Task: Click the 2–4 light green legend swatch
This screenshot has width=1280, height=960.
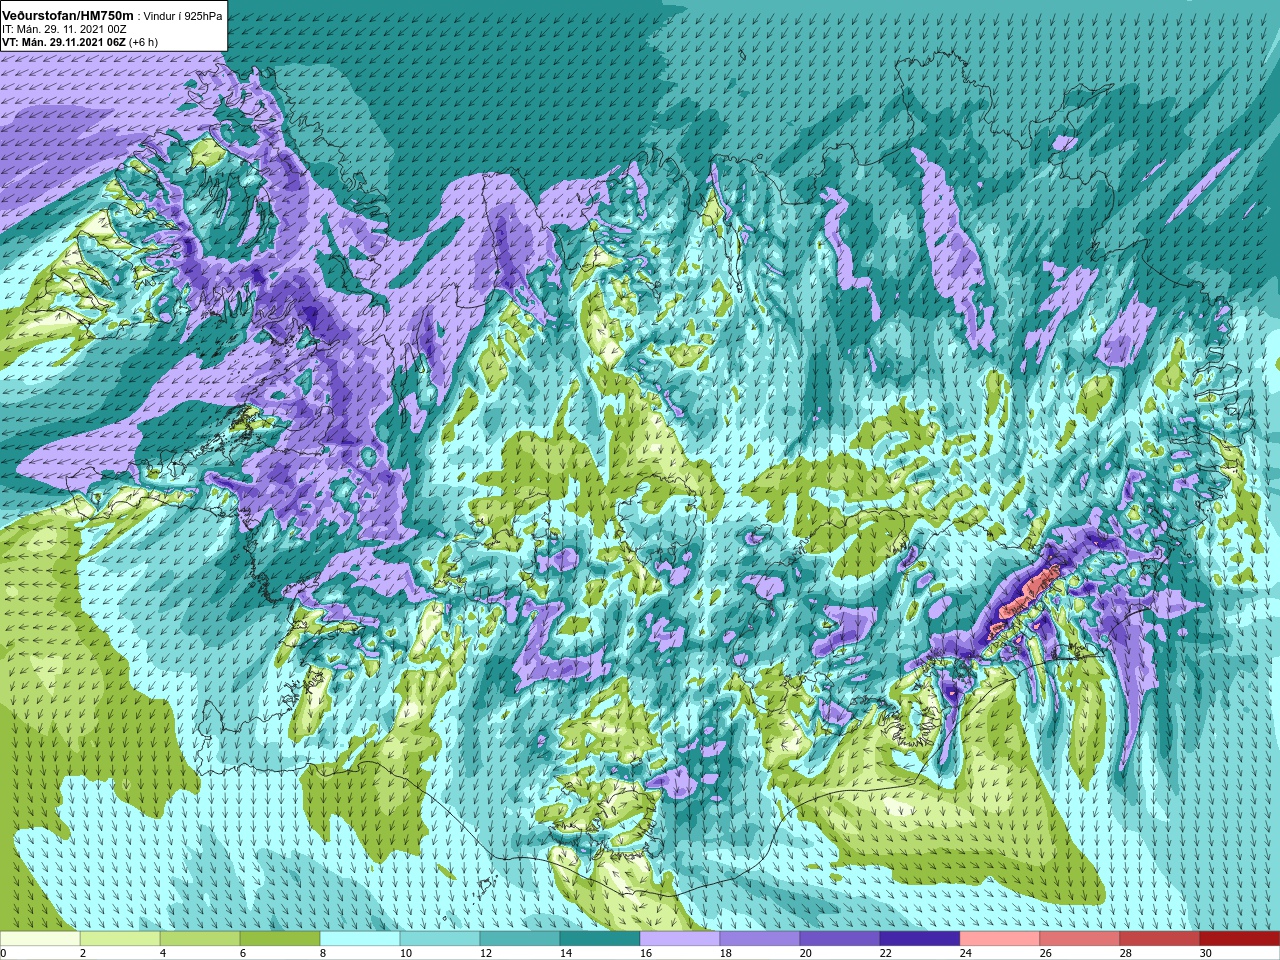Action: [120, 938]
